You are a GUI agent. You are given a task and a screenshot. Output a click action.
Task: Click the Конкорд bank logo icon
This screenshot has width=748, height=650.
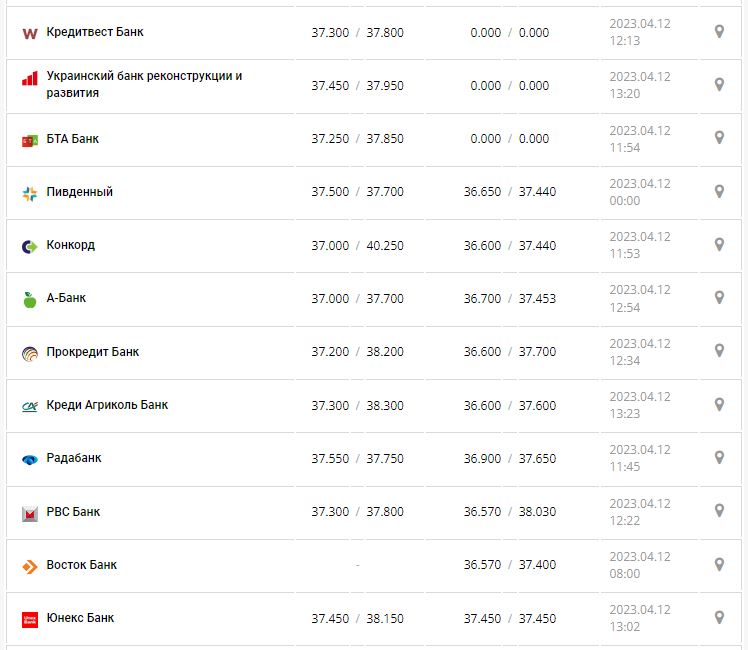click(29, 246)
